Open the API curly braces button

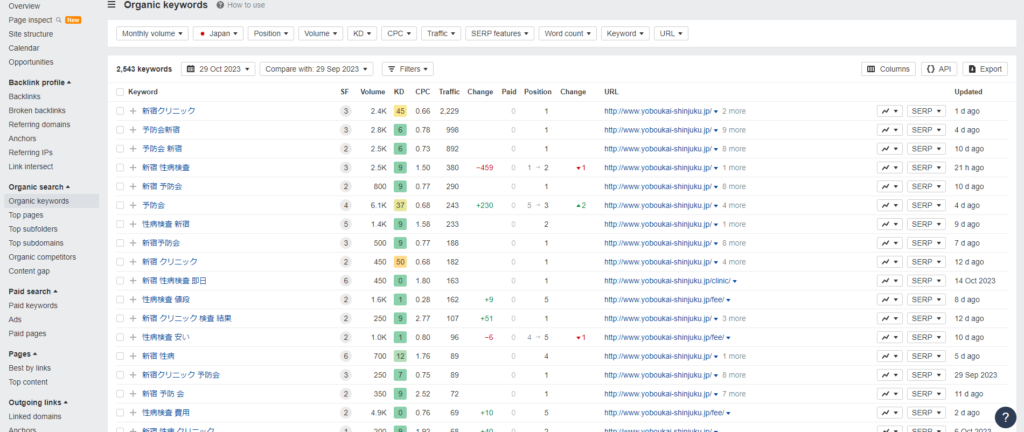(938, 69)
